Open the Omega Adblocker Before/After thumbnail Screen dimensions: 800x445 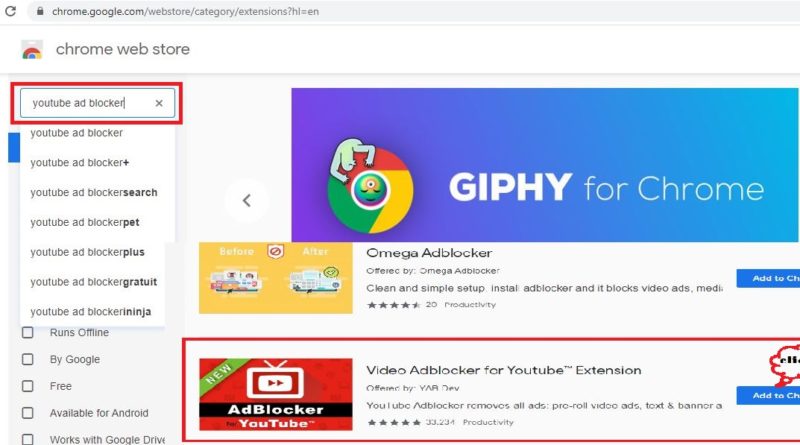(x=276, y=278)
